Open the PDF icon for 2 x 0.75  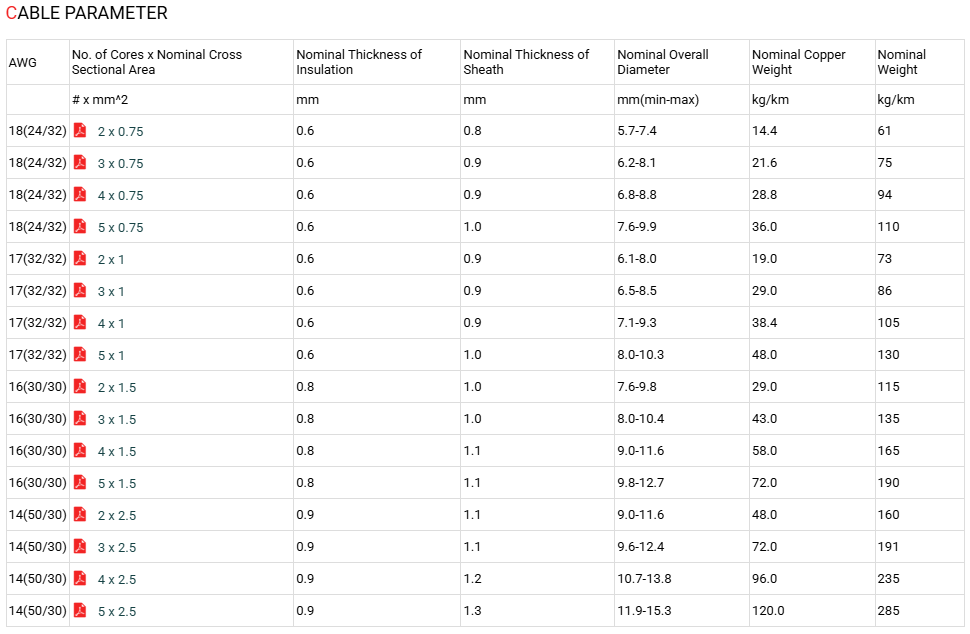click(80, 131)
